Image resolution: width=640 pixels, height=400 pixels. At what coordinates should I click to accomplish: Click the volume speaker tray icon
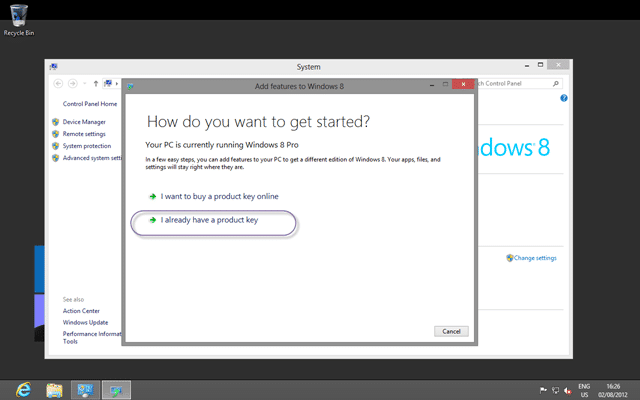point(567,391)
